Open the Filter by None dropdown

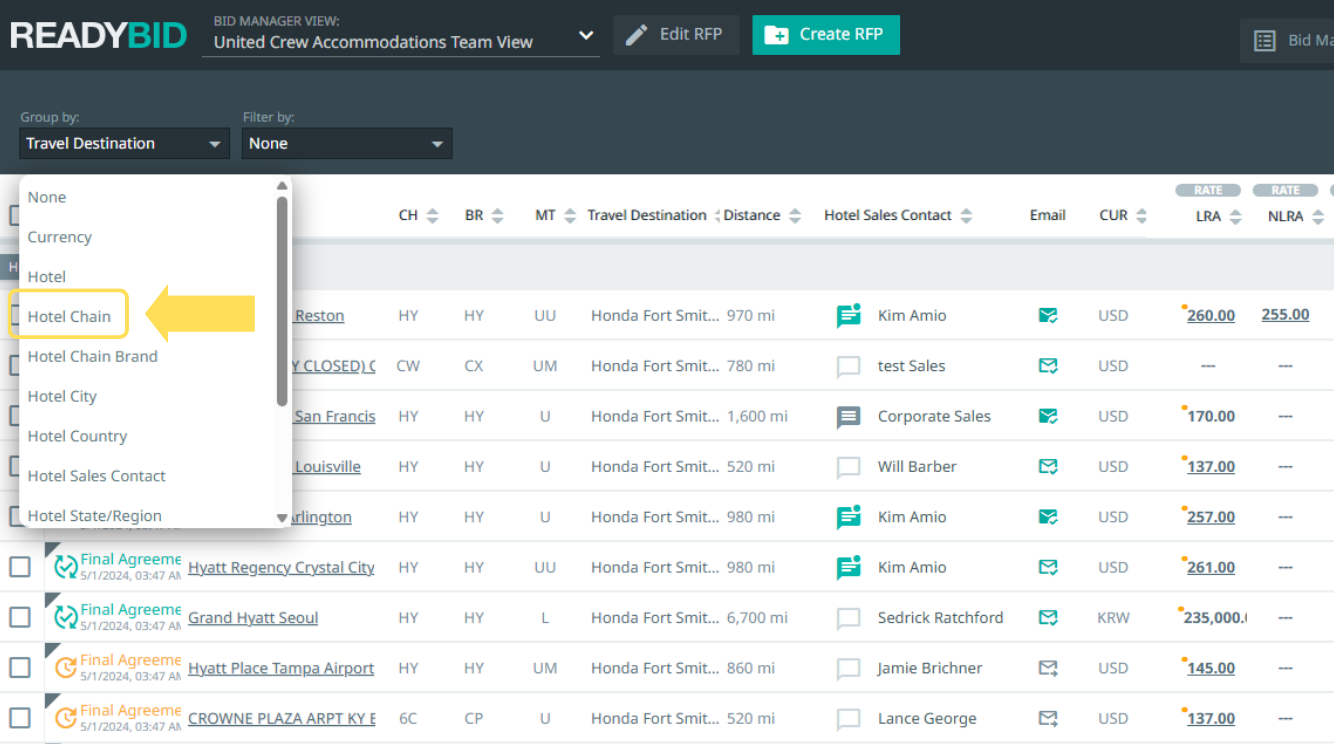347,143
